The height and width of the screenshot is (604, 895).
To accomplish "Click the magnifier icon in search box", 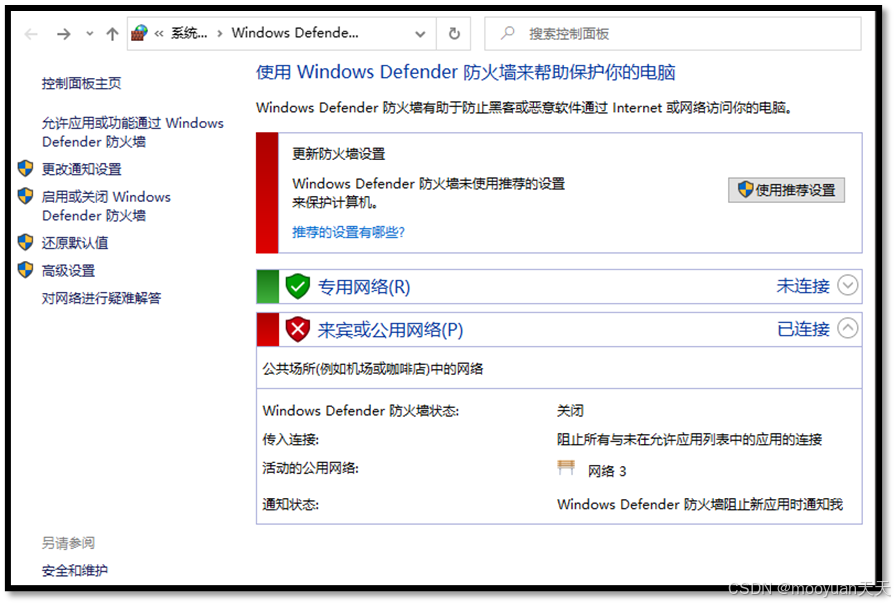I will coord(507,33).
